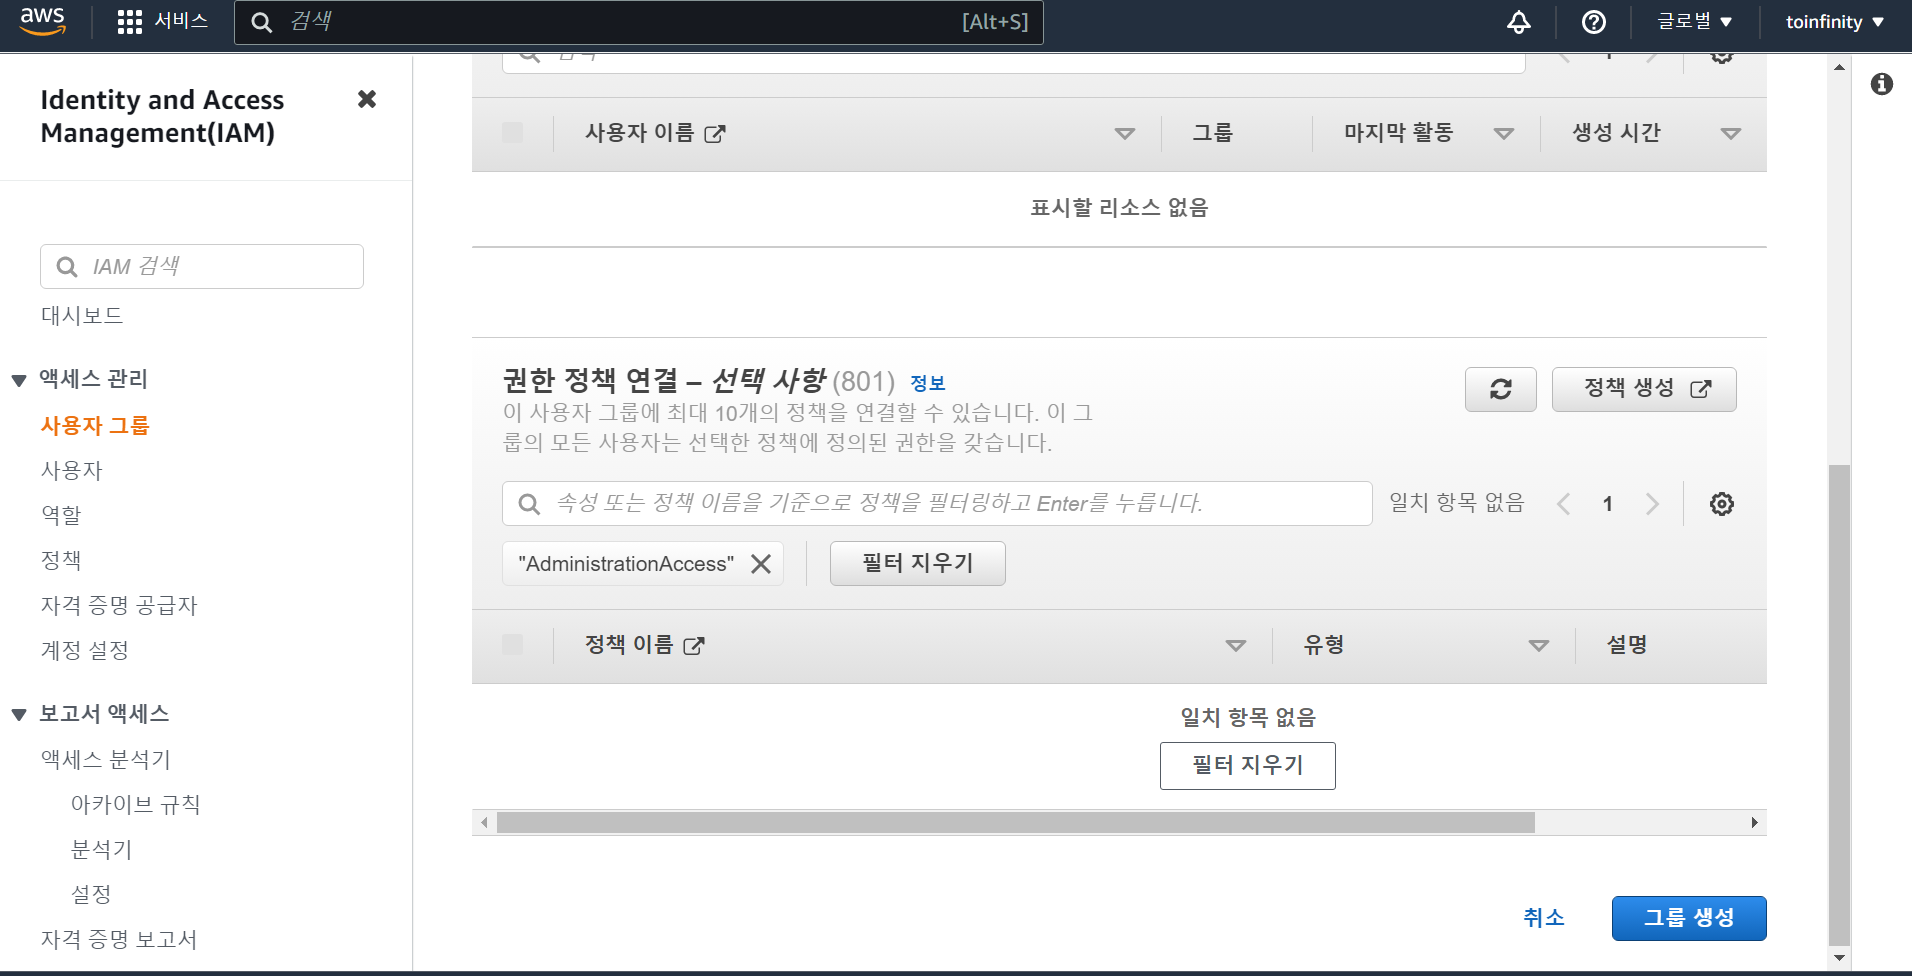Image resolution: width=1912 pixels, height=976 pixels.
Task: Focus the IAM 검색 field
Action: click(x=202, y=267)
